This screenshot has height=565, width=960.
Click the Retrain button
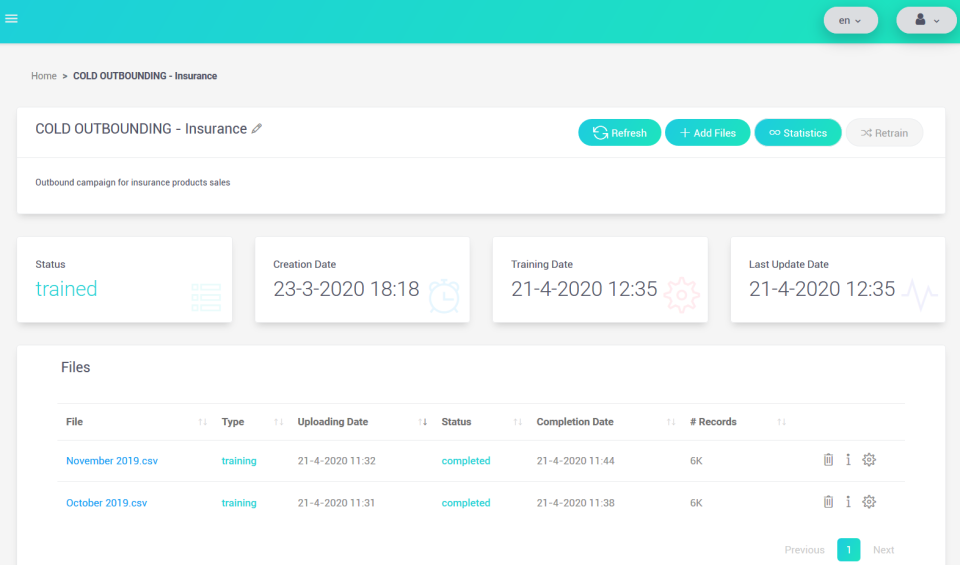[884, 133]
